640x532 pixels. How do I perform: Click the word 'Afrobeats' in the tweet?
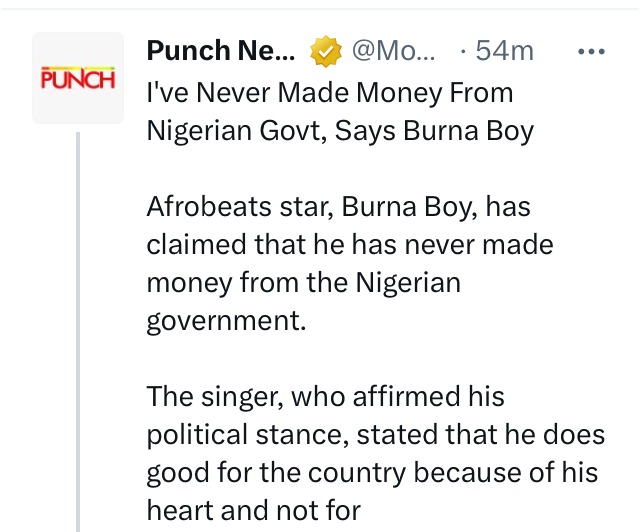pyautogui.click(x=209, y=207)
